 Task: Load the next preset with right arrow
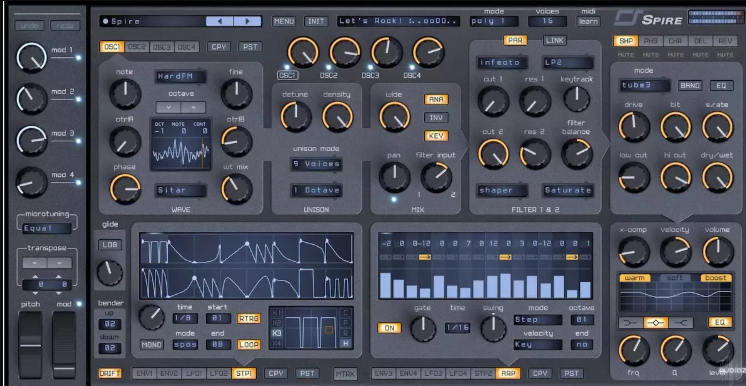(x=247, y=21)
